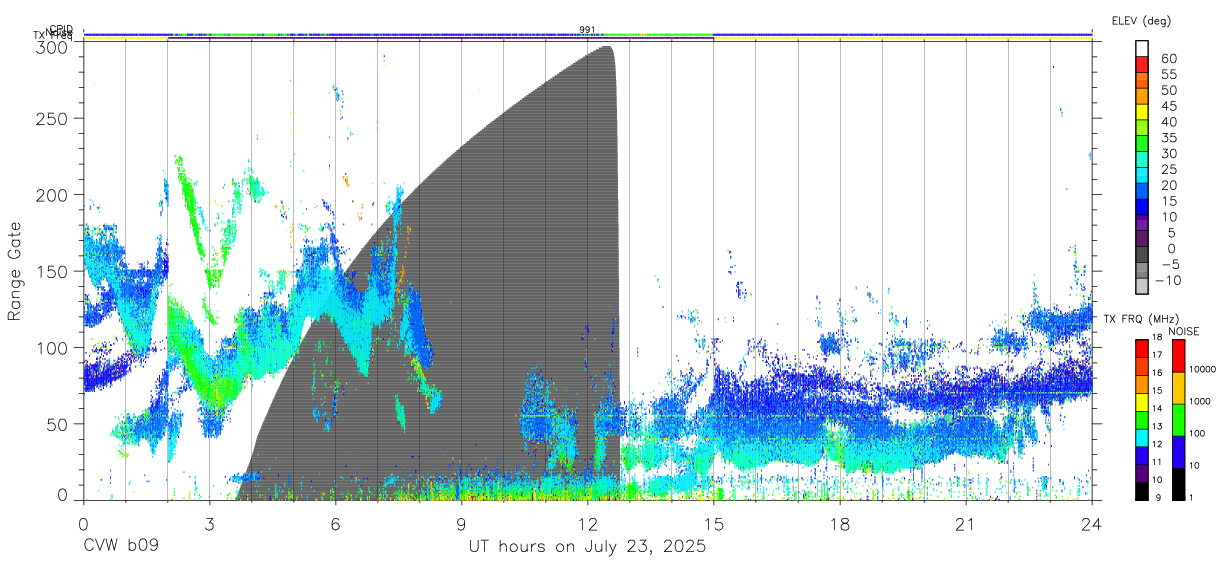Click the 60 label on the ELEV scale
The height and width of the screenshot is (567, 1228).
coord(1168,59)
